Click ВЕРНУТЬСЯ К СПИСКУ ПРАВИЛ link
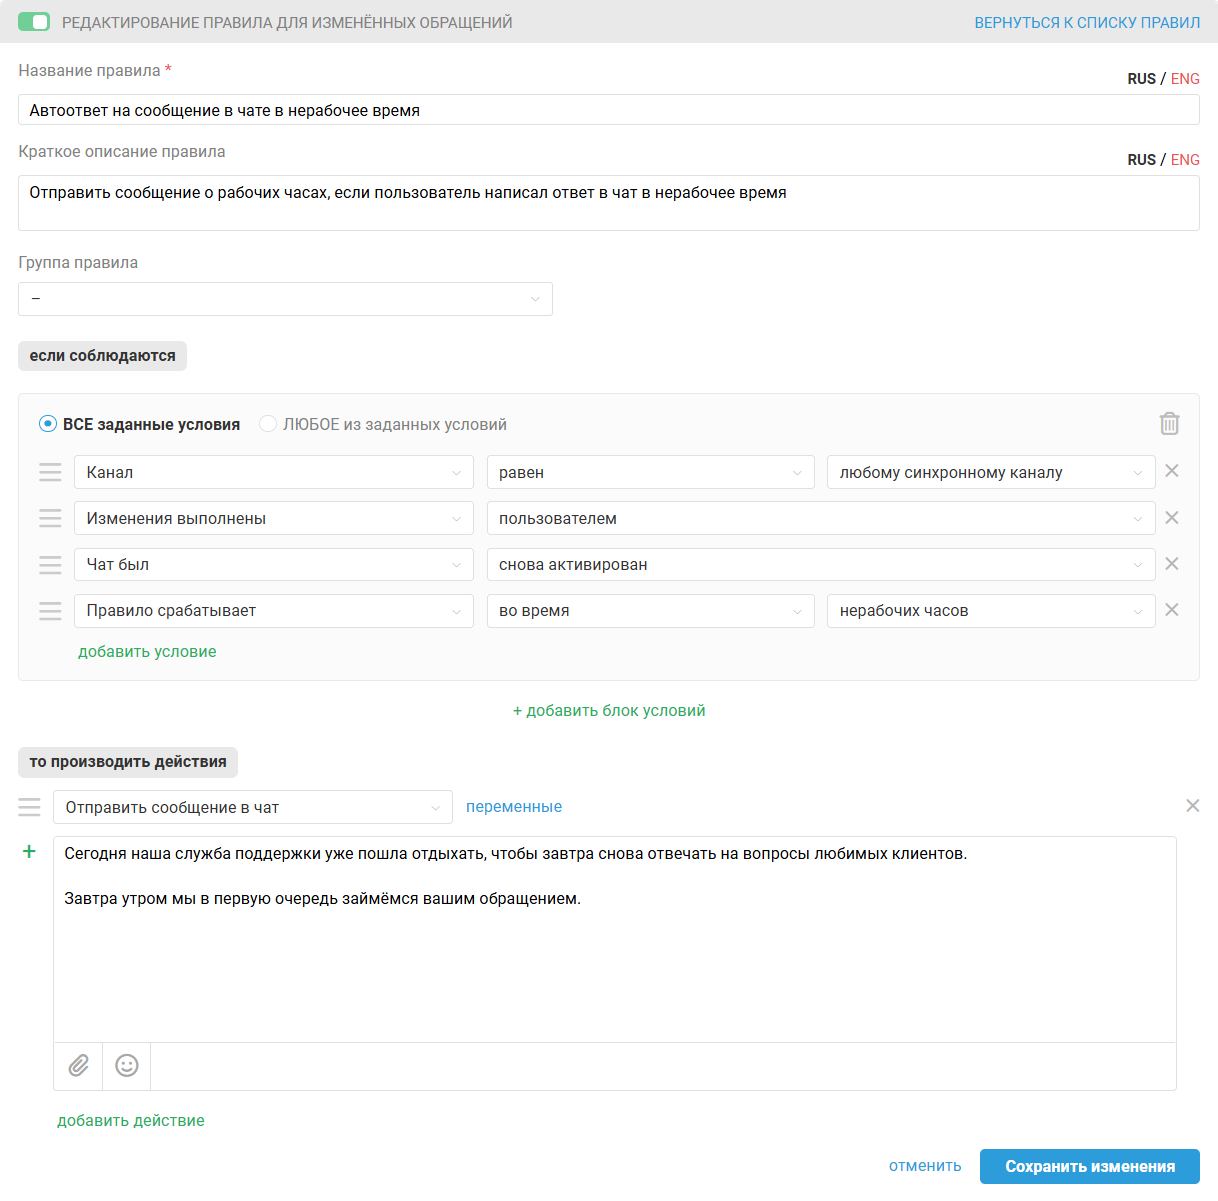 point(1087,23)
